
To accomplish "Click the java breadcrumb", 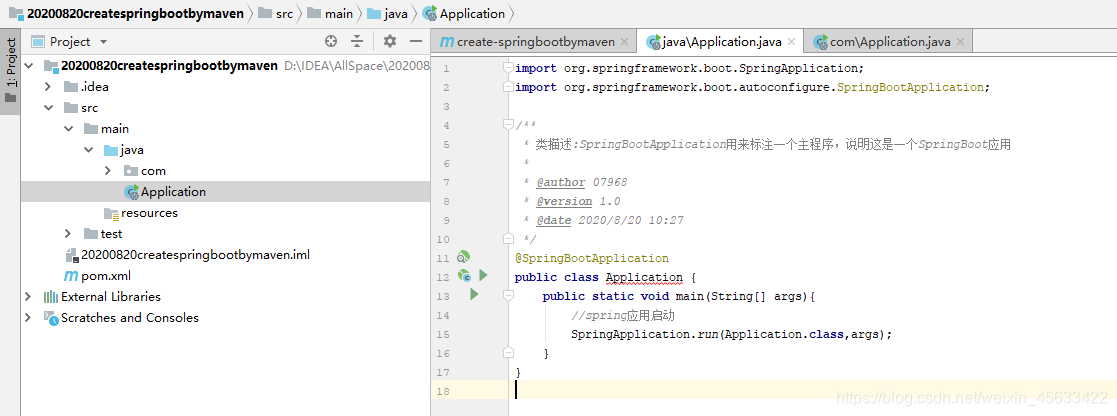I will coord(388,14).
